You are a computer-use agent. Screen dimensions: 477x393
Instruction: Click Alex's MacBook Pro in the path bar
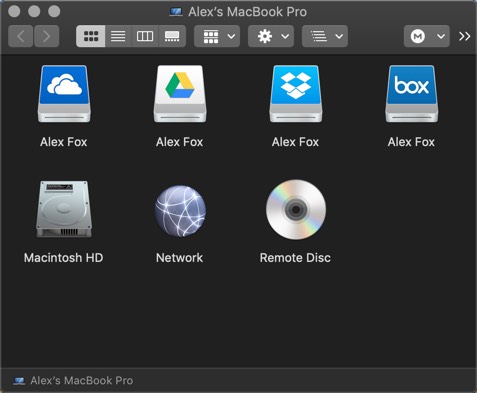point(73,380)
